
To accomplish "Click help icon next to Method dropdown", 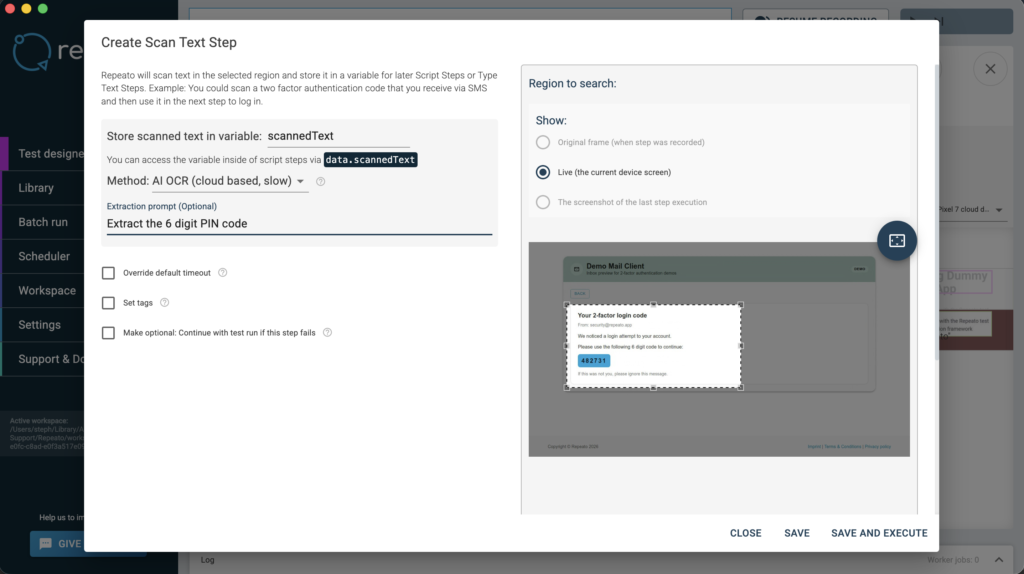I will pyautogui.click(x=320, y=181).
